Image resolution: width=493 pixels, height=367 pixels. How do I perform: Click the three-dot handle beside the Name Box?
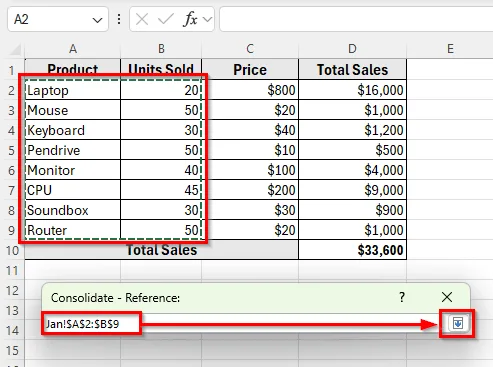(119, 19)
